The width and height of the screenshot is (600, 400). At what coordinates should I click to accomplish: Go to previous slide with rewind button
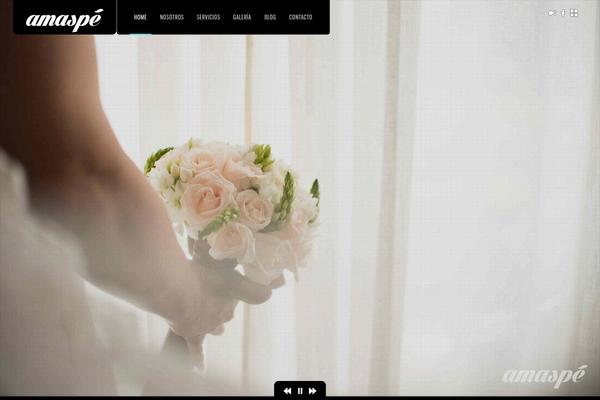(287, 391)
